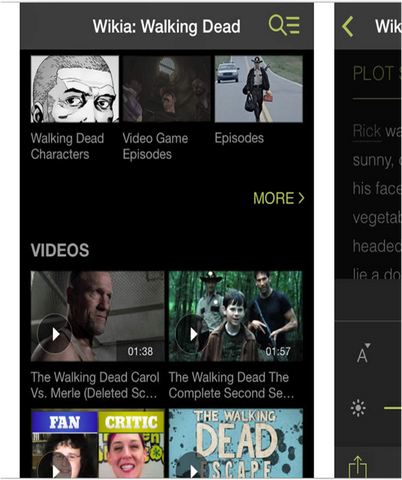Click the 01:38 duration badge
This screenshot has height=480, width=402.
[x=140, y=351]
